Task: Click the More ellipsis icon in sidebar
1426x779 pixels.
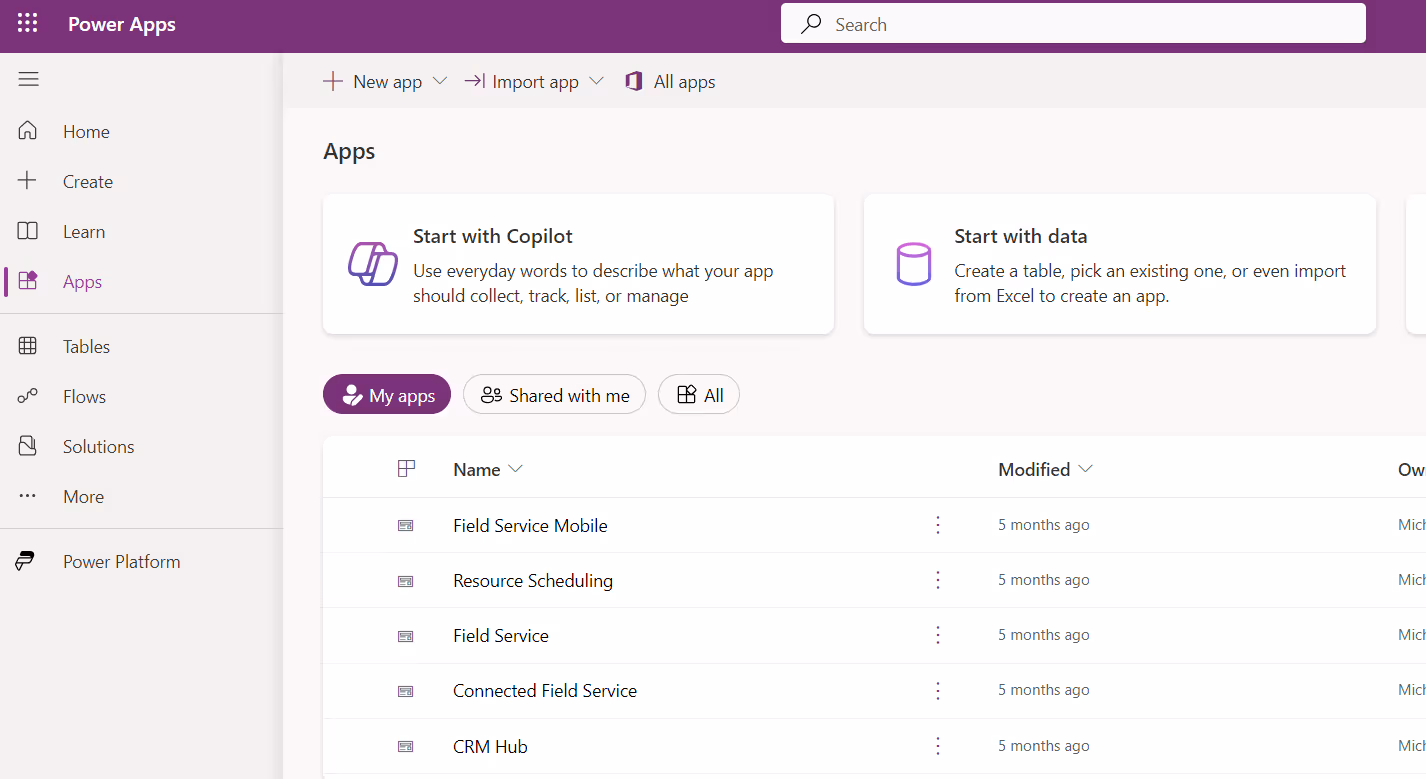Action: tap(28, 496)
